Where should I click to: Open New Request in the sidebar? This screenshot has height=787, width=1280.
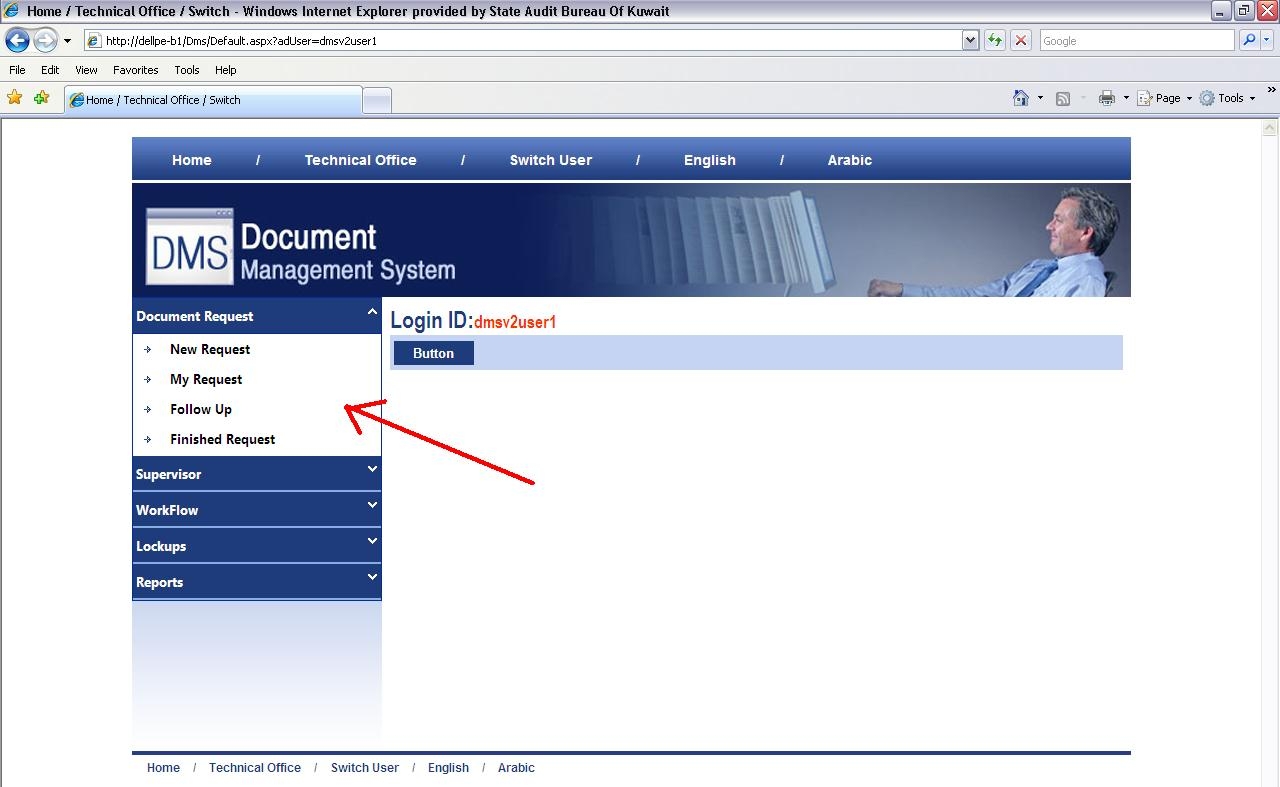[210, 349]
